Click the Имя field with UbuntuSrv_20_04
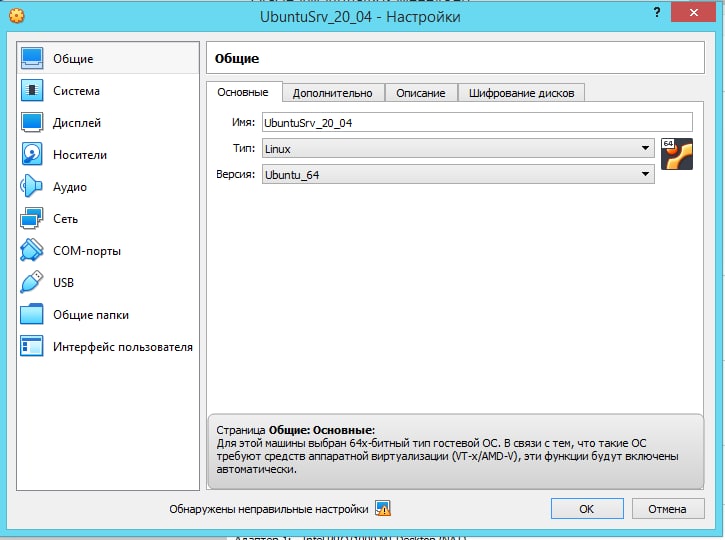 tap(477, 123)
